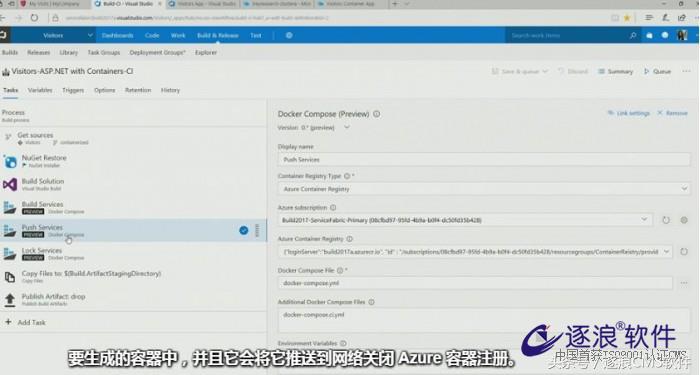Viewport: 700px width, 375px height.
Task: Switch to the Retention tab
Action: point(138,90)
